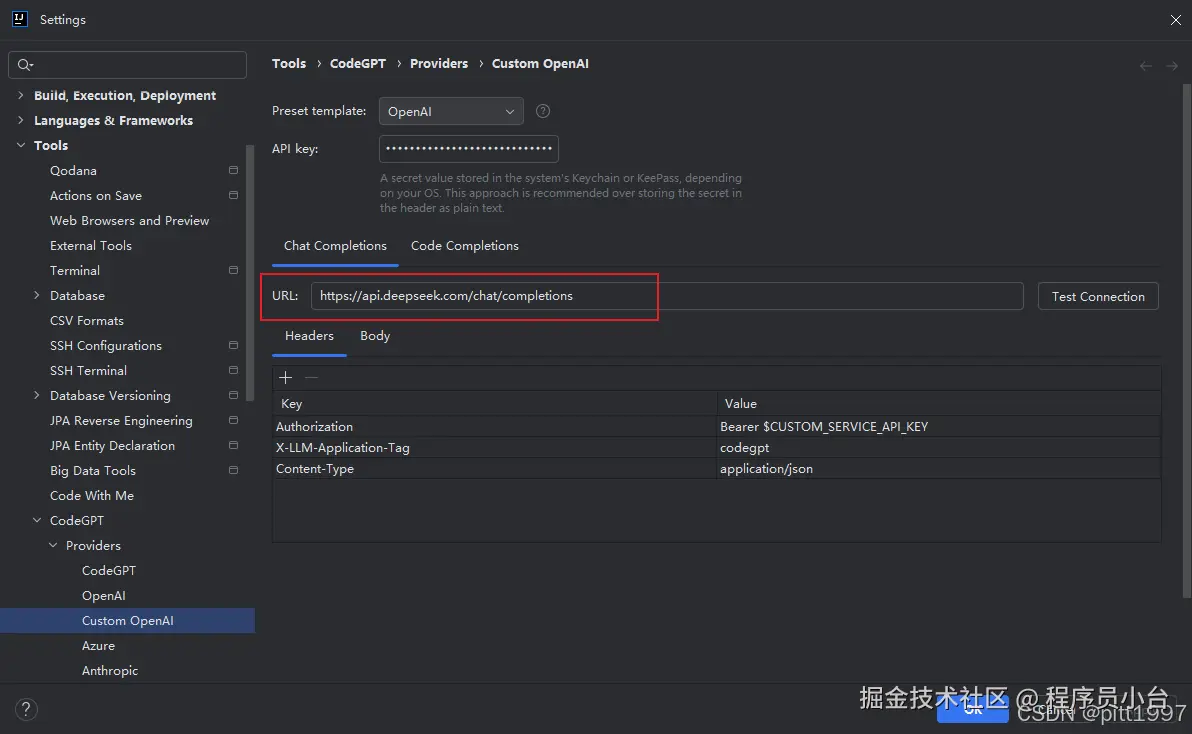
Task: Click the URL input field
Action: pos(667,296)
